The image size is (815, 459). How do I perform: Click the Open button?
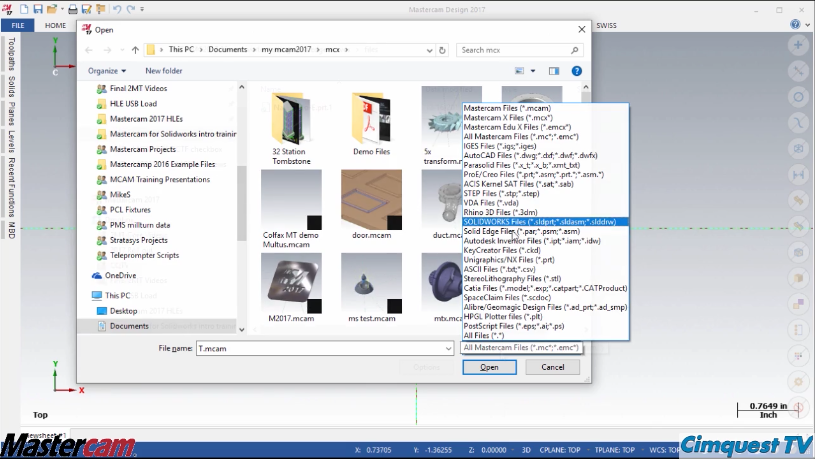489,367
